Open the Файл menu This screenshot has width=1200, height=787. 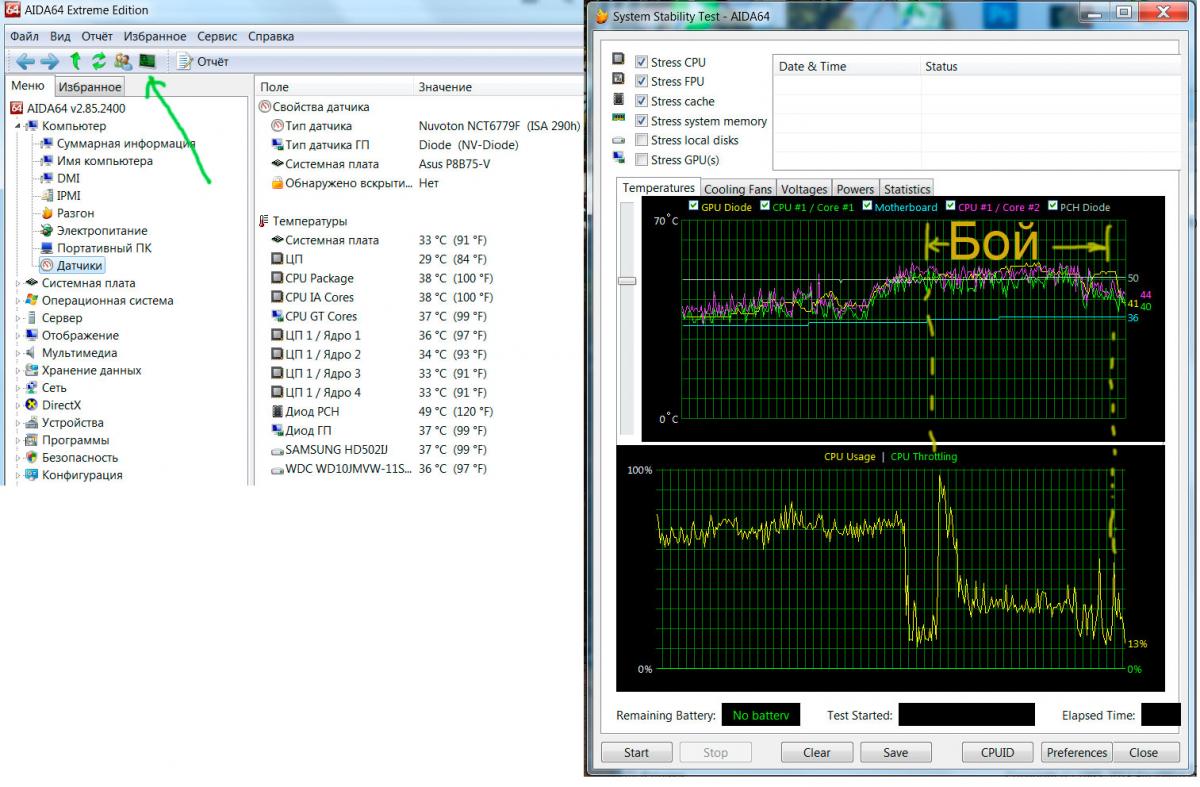point(24,36)
